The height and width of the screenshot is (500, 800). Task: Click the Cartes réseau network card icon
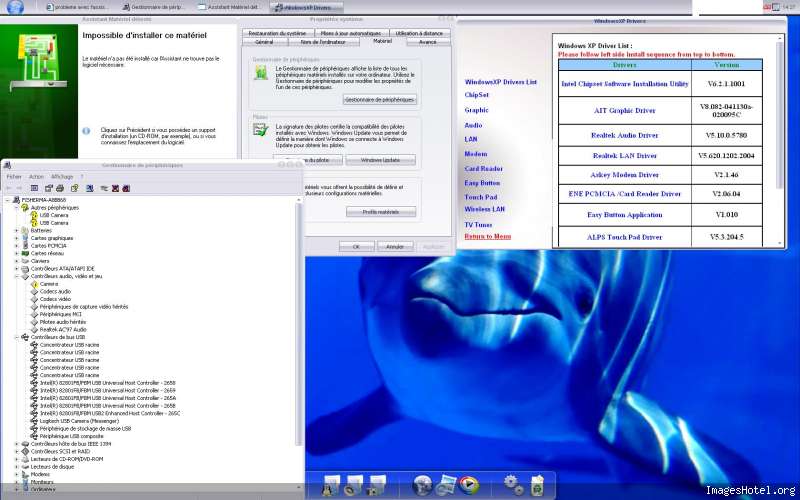click(x=25, y=254)
